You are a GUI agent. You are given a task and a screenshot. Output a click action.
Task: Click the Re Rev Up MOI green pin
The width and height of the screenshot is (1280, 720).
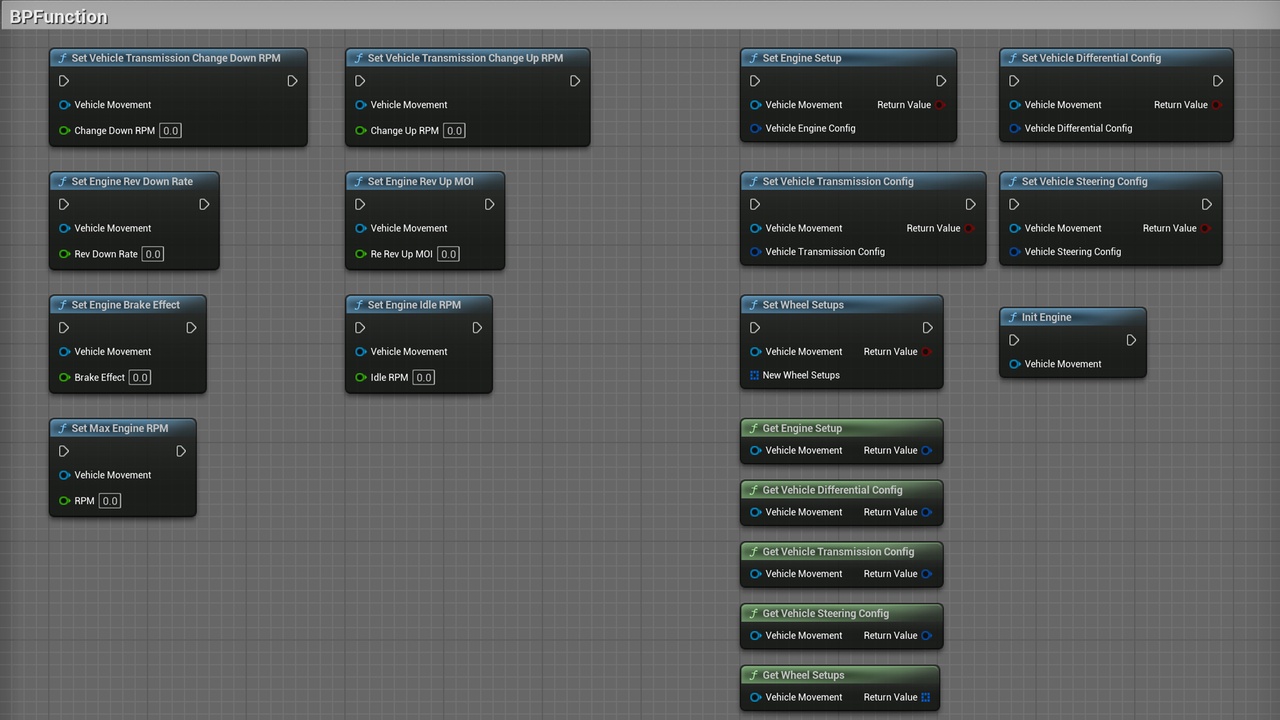coord(360,254)
